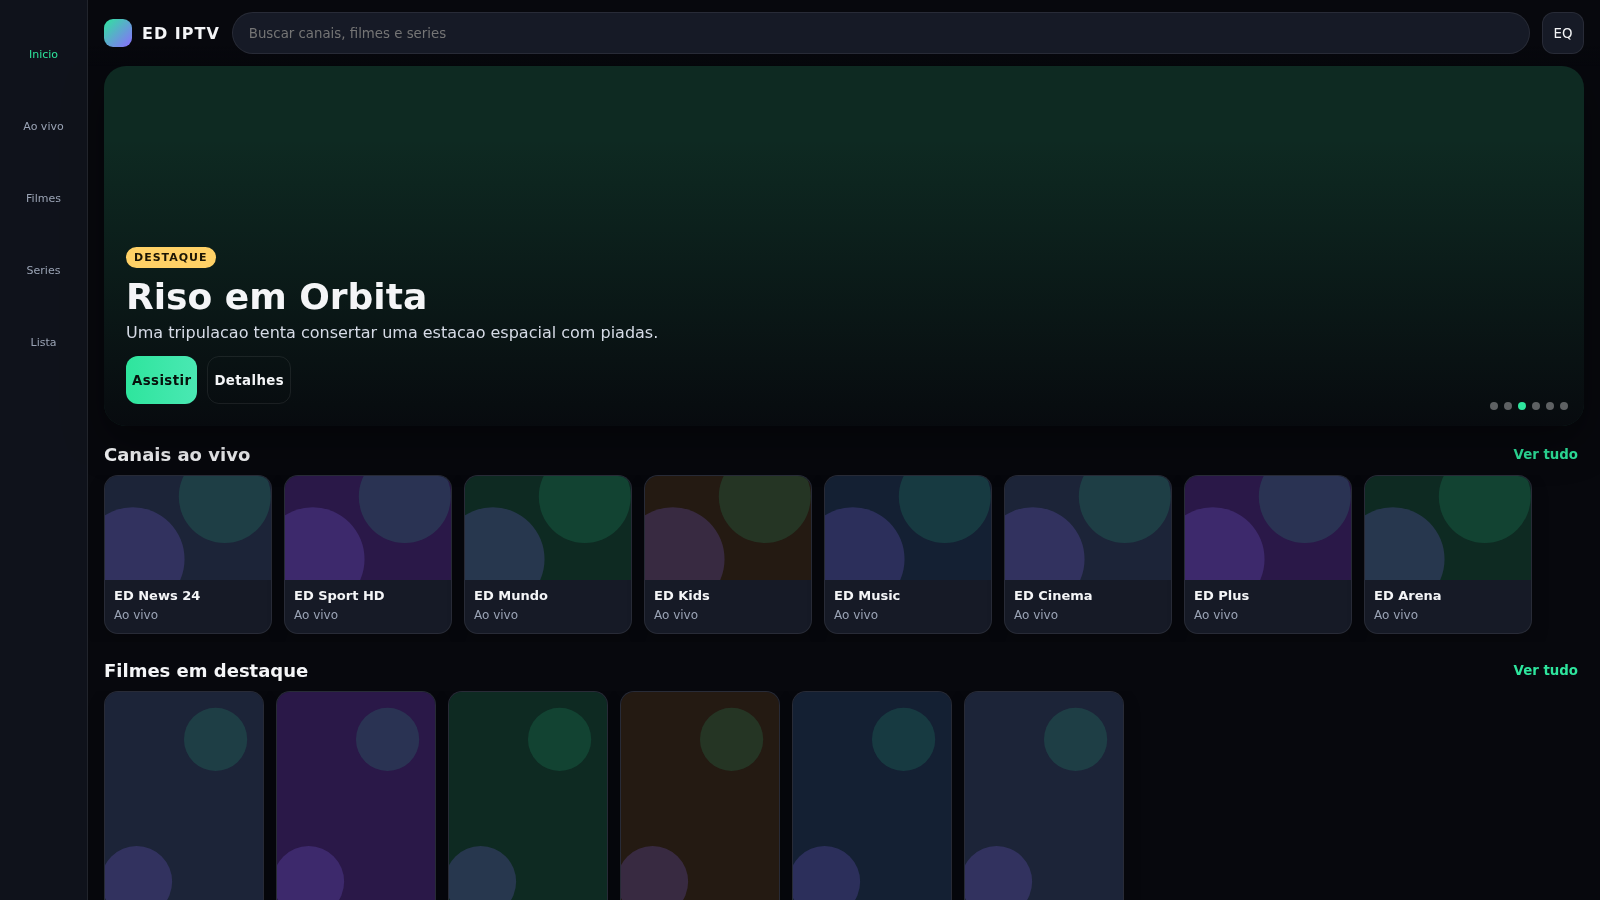Open the brown fourth movie poster
1600x900 pixels.
pyautogui.click(x=700, y=796)
